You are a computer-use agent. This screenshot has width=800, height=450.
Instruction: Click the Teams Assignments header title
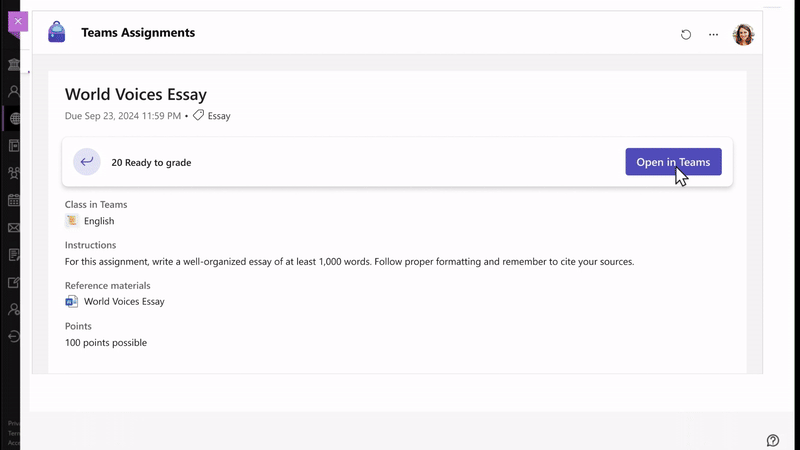pos(138,33)
